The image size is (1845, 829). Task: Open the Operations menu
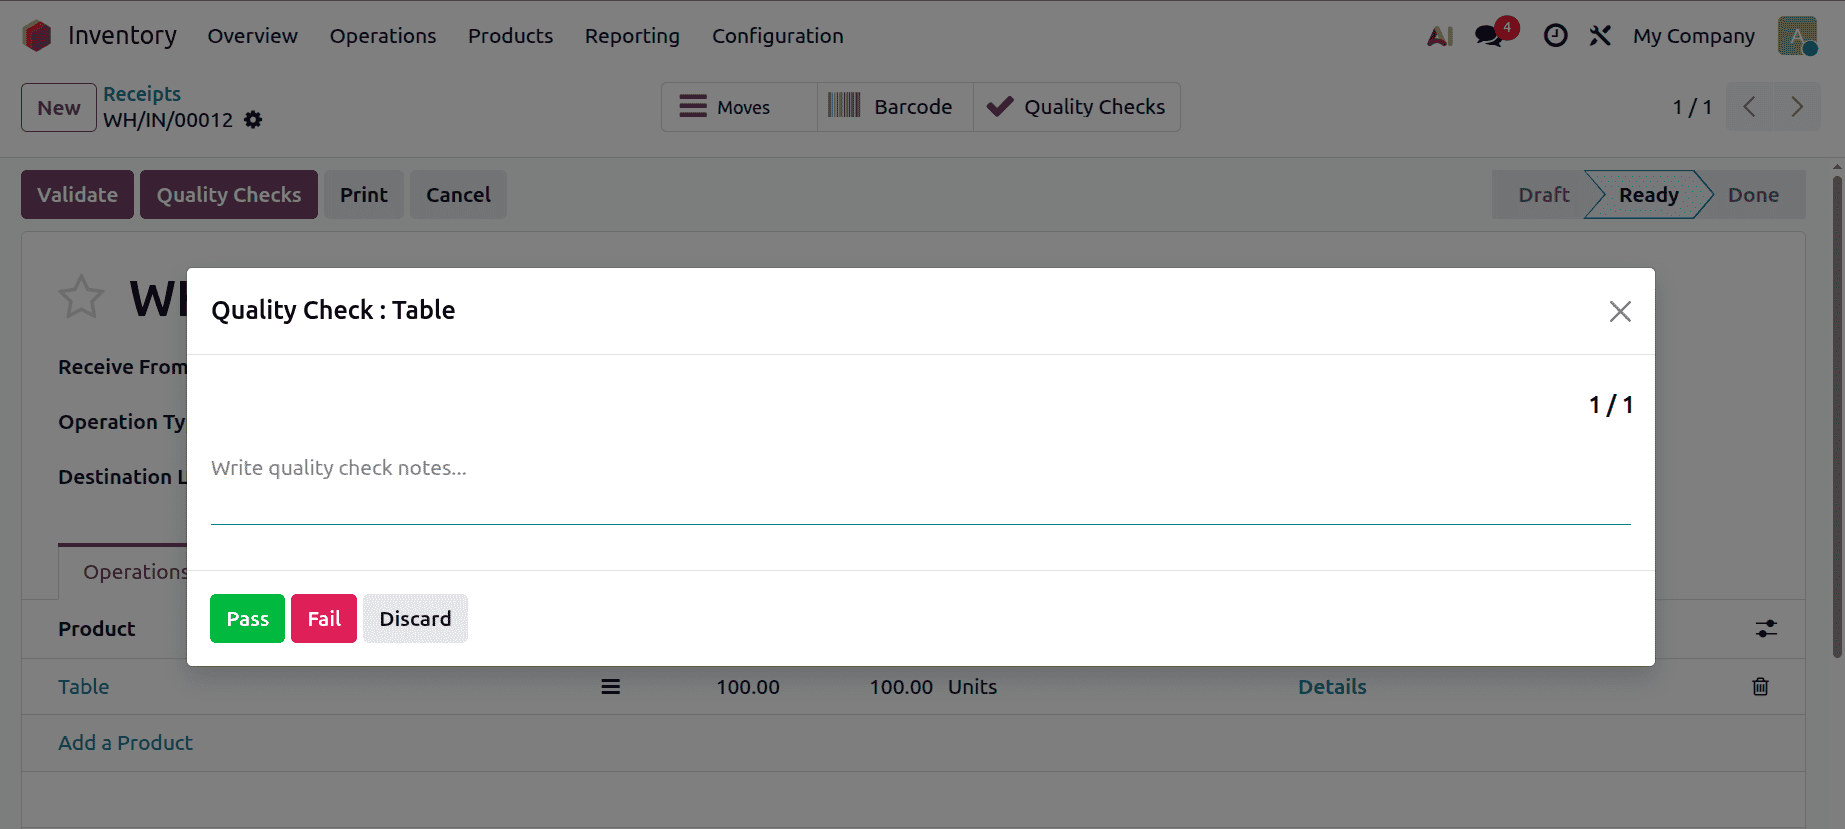[383, 36]
